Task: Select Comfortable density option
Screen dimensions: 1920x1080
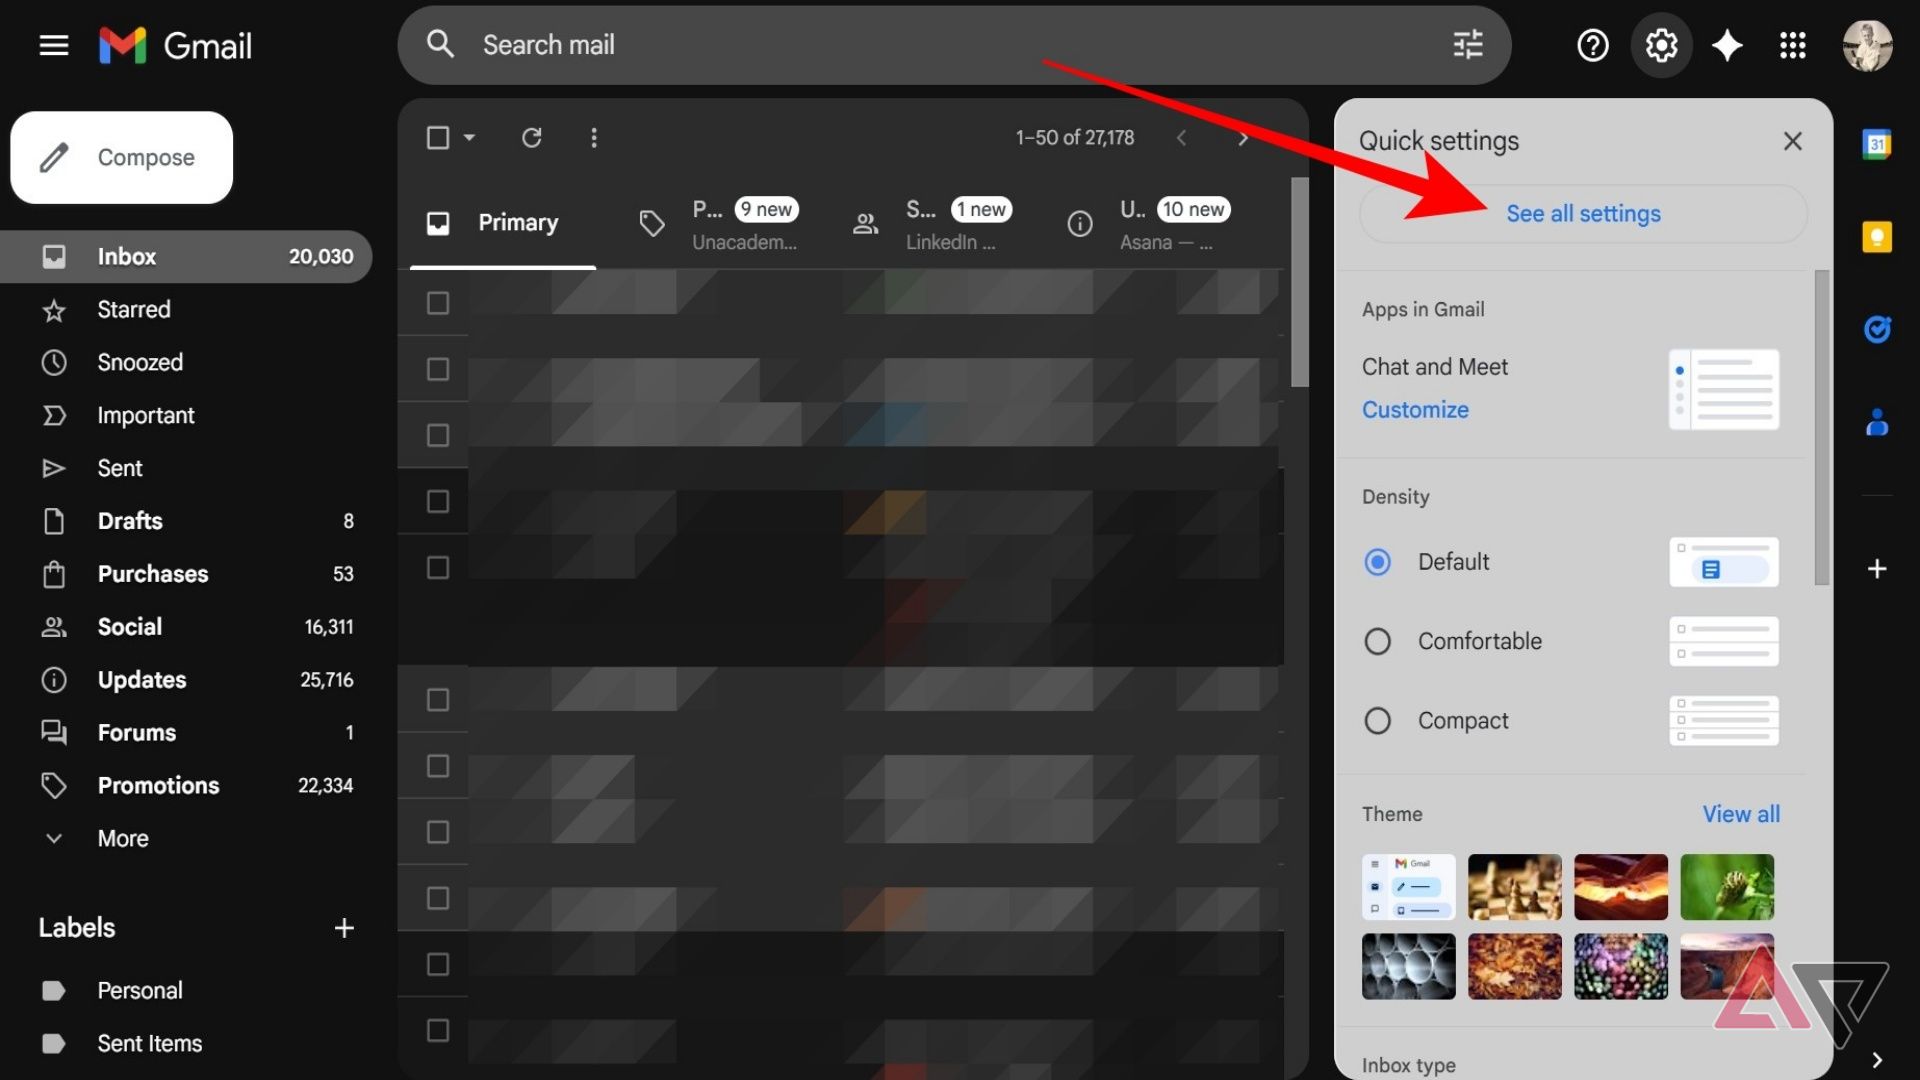Action: tap(1378, 641)
